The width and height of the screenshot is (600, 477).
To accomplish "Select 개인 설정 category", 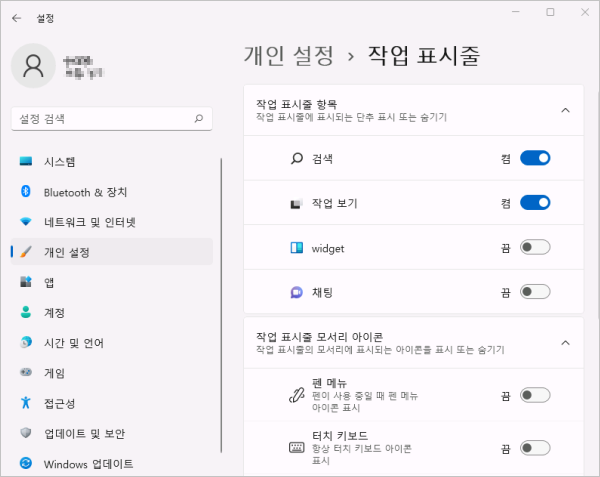I will [x=112, y=252].
